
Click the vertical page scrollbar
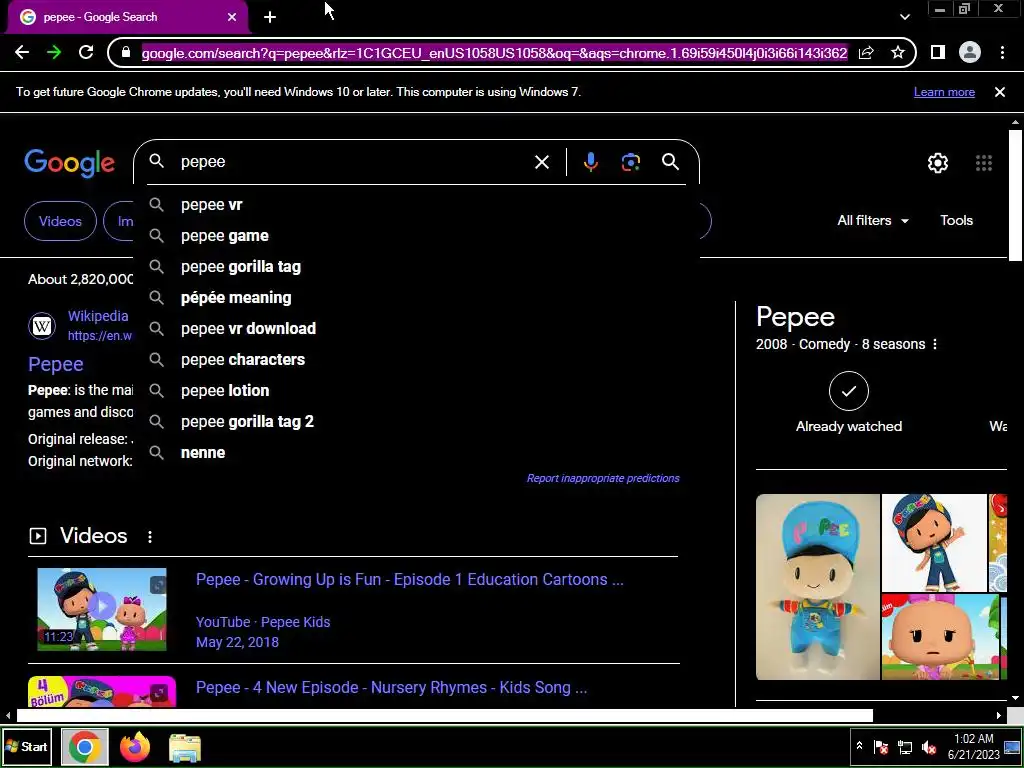[1015, 195]
